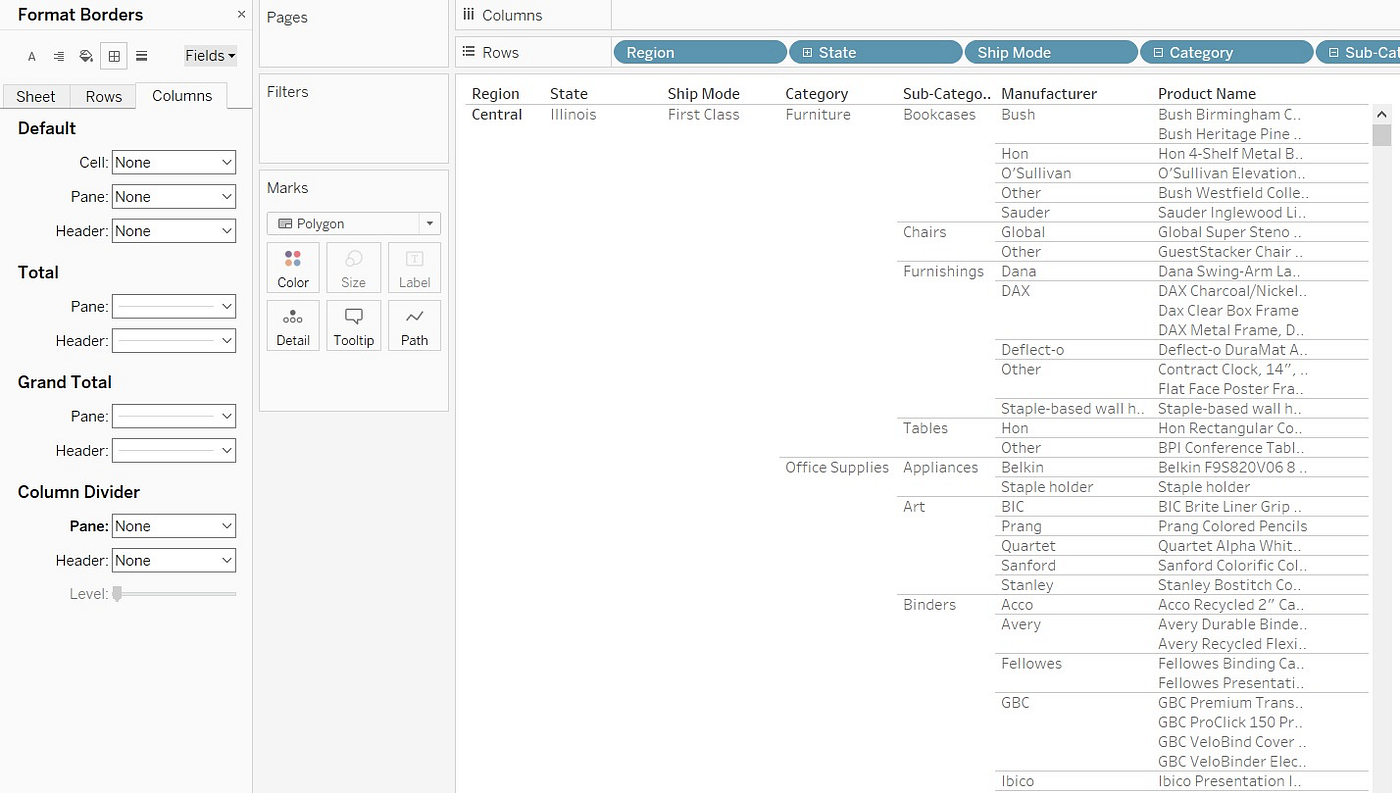Click the vertical scrollbar thumb
The image size is (1400, 793).
pos(1382,134)
